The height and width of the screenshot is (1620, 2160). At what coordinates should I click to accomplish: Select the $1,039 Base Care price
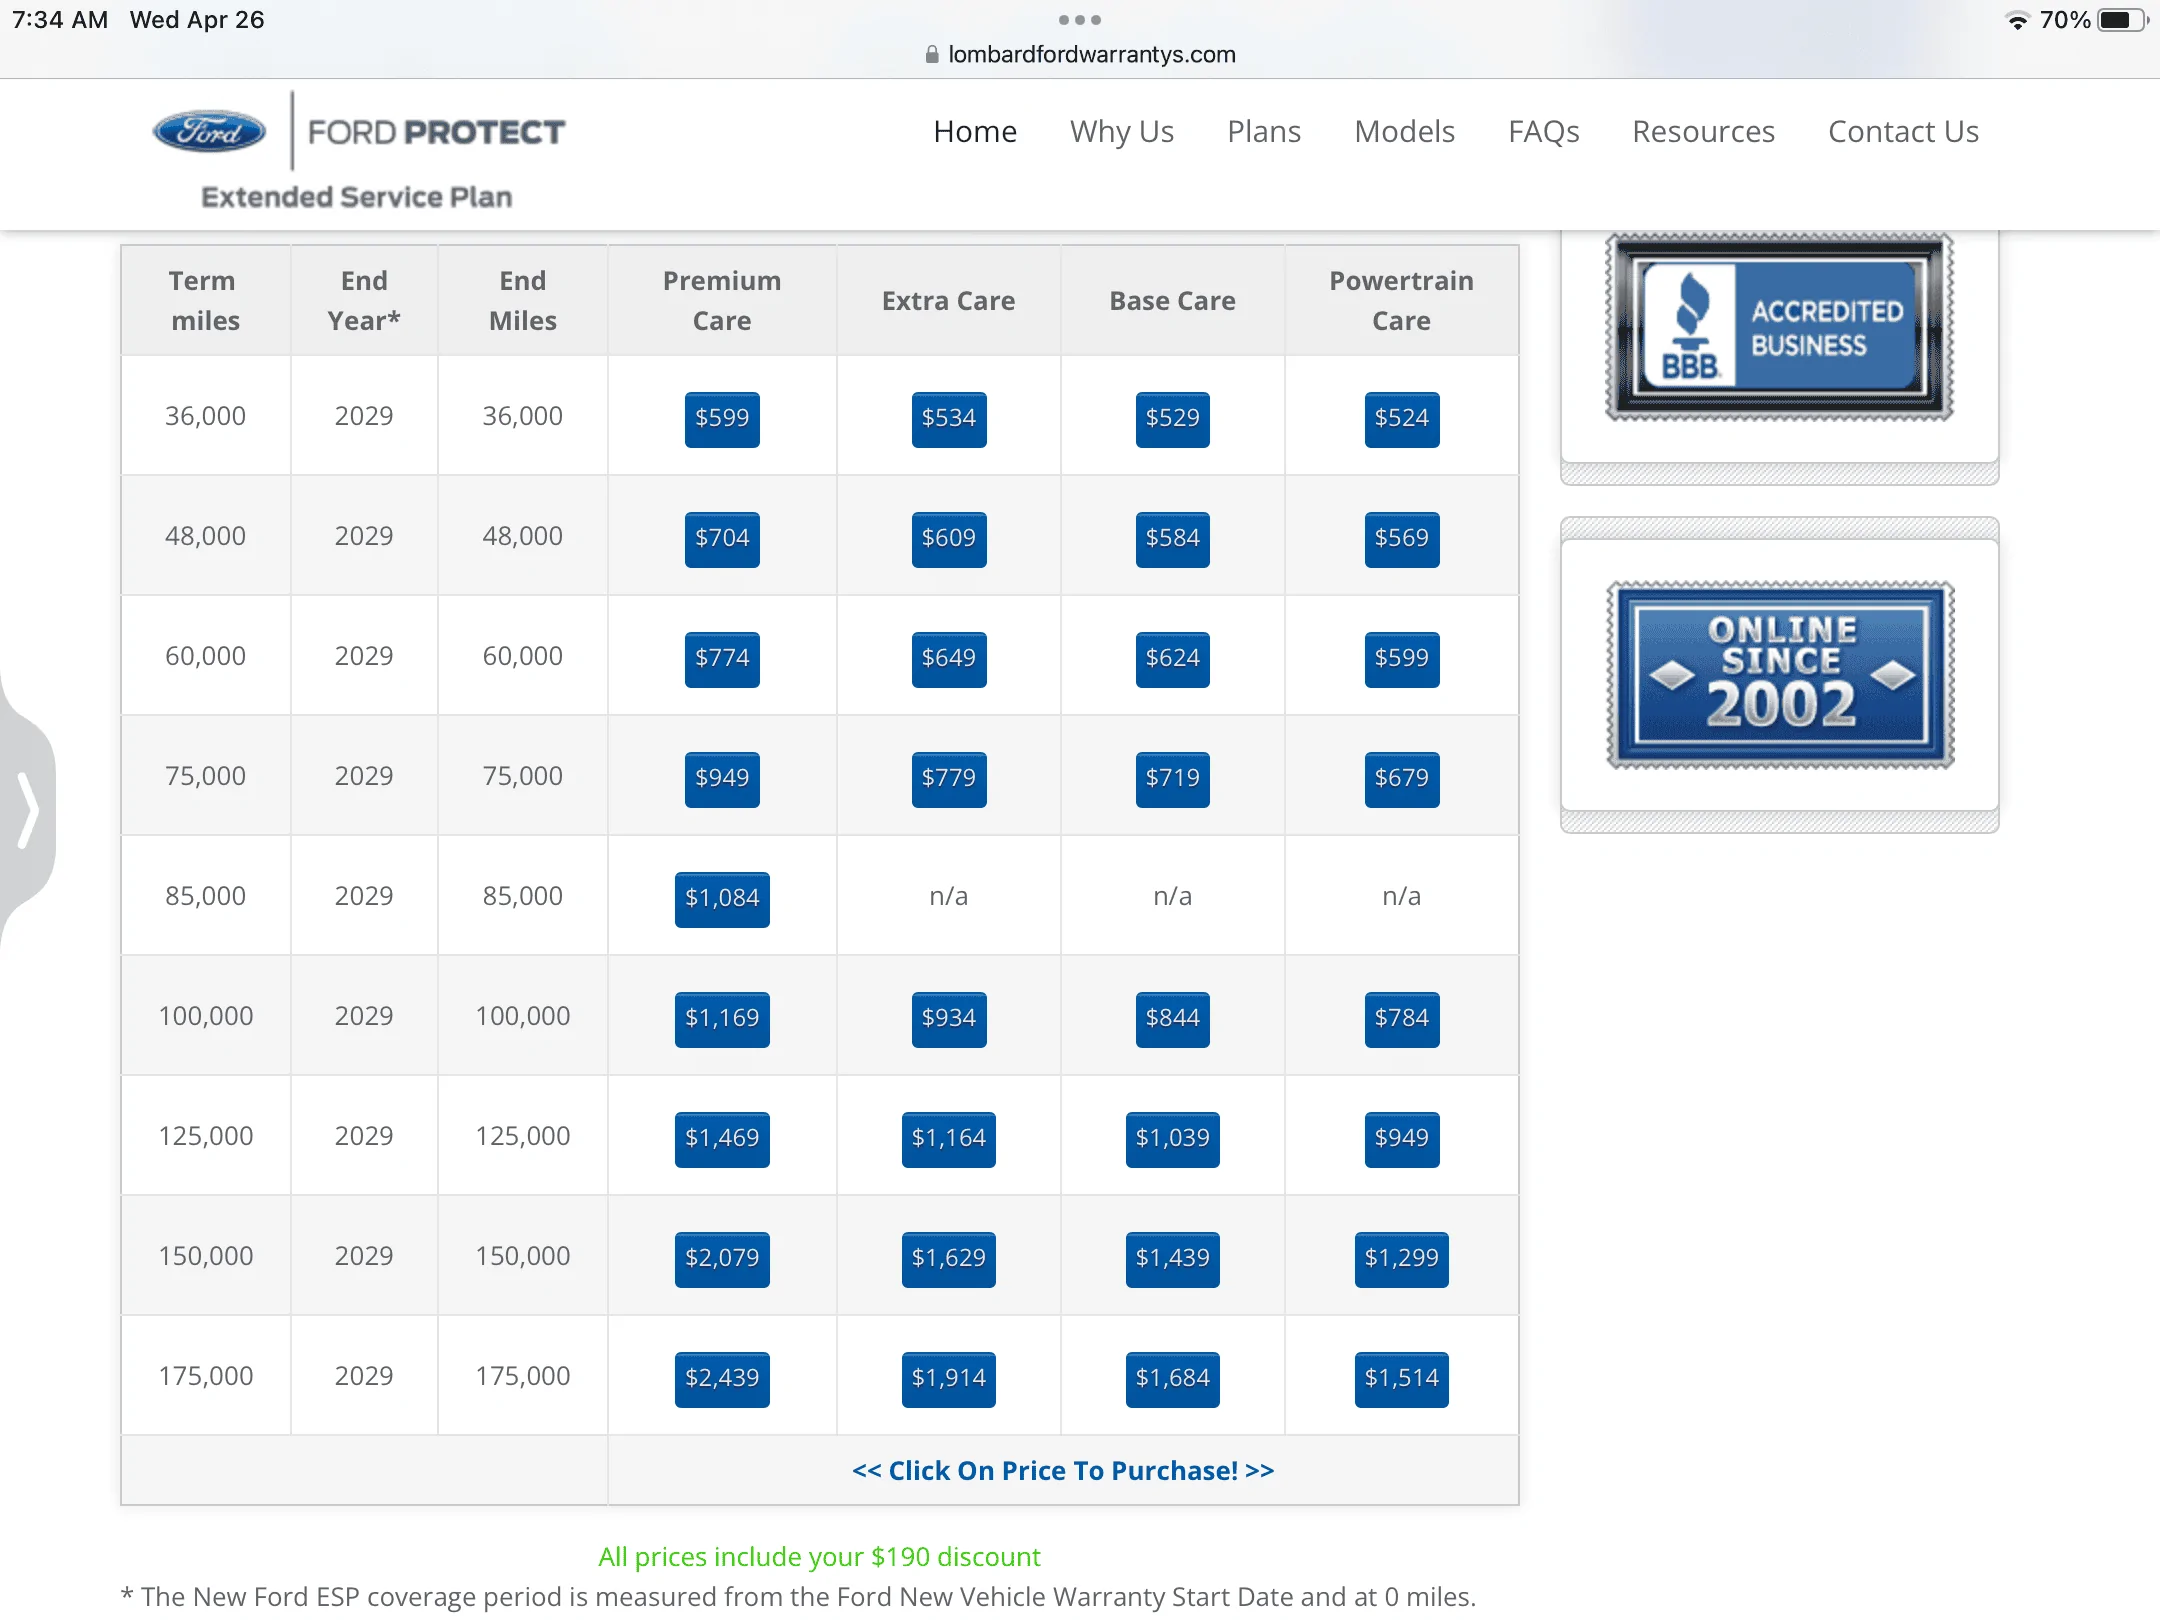pos(1172,1138)
